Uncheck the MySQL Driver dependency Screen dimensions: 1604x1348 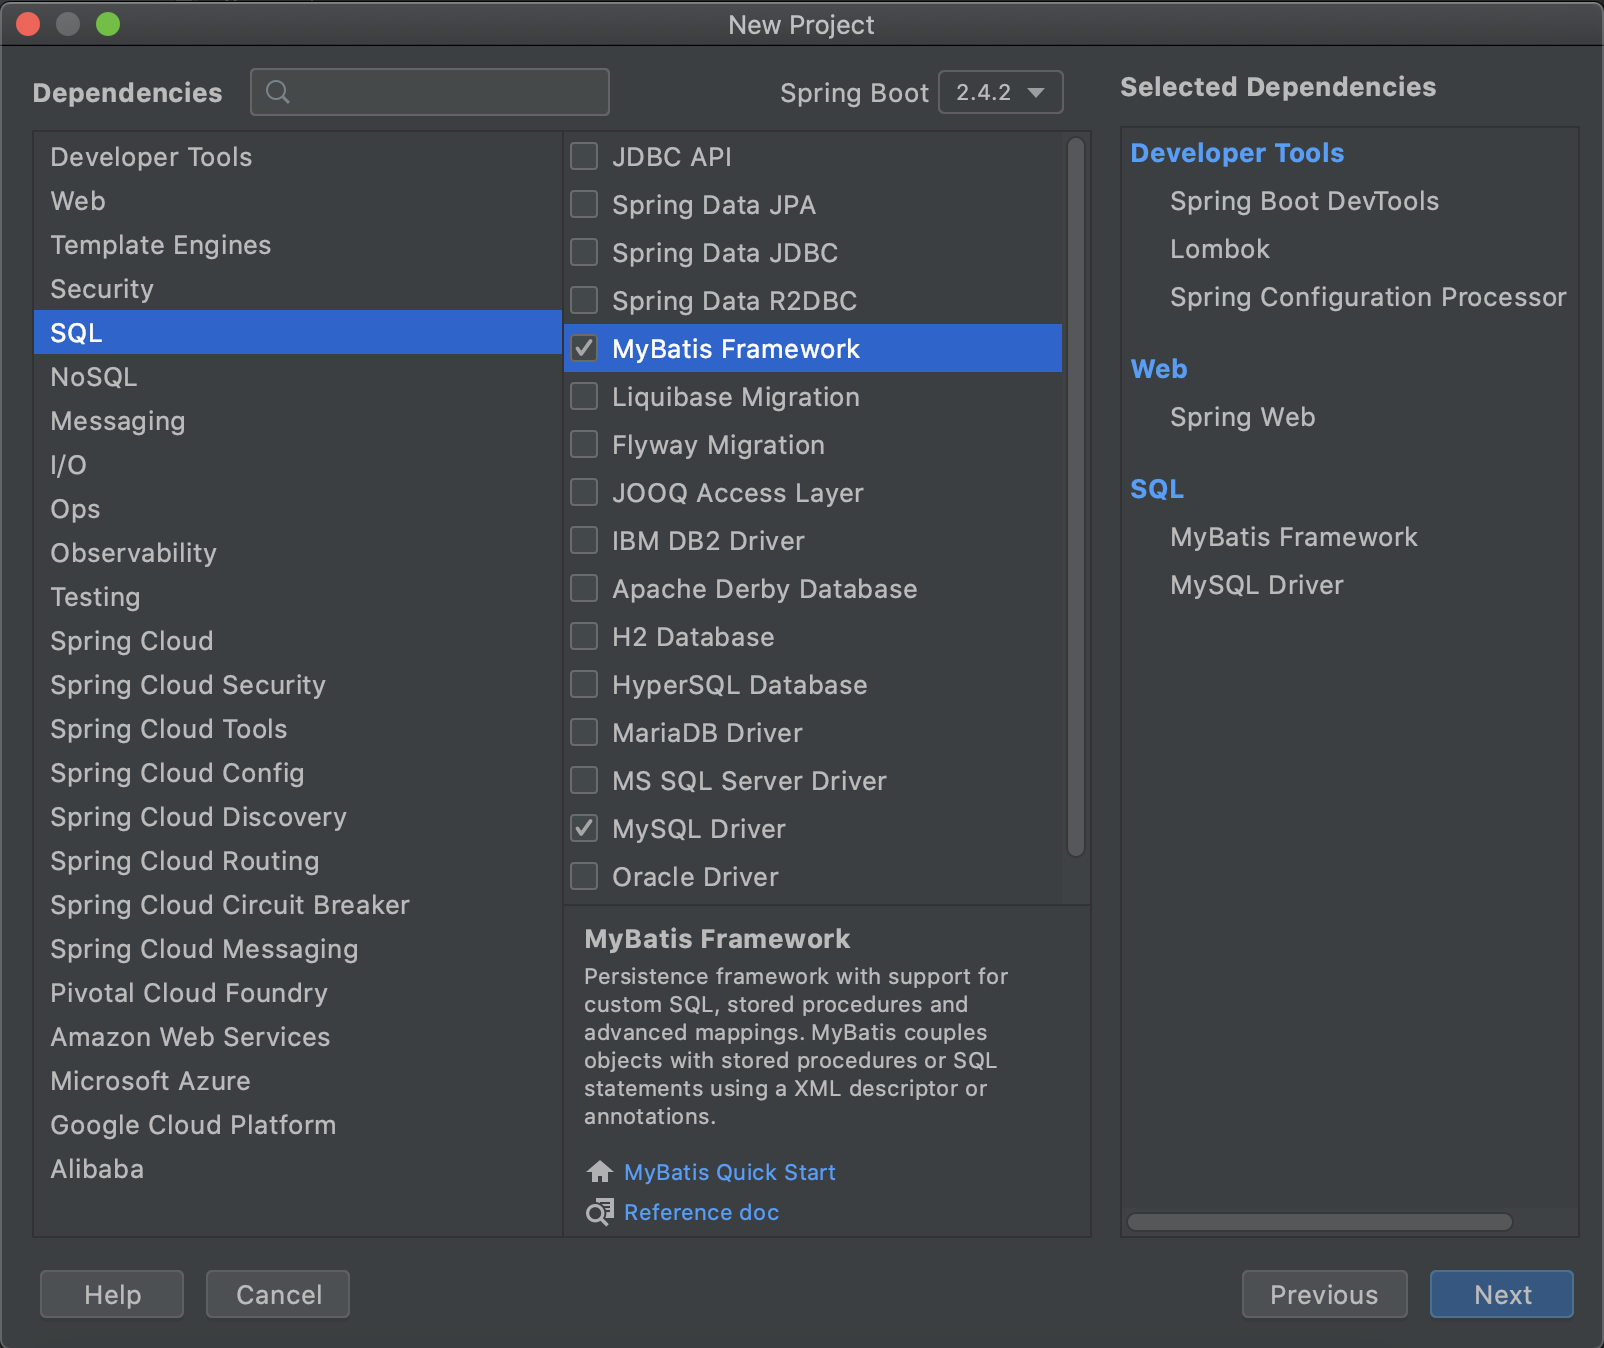coord(584,828)
